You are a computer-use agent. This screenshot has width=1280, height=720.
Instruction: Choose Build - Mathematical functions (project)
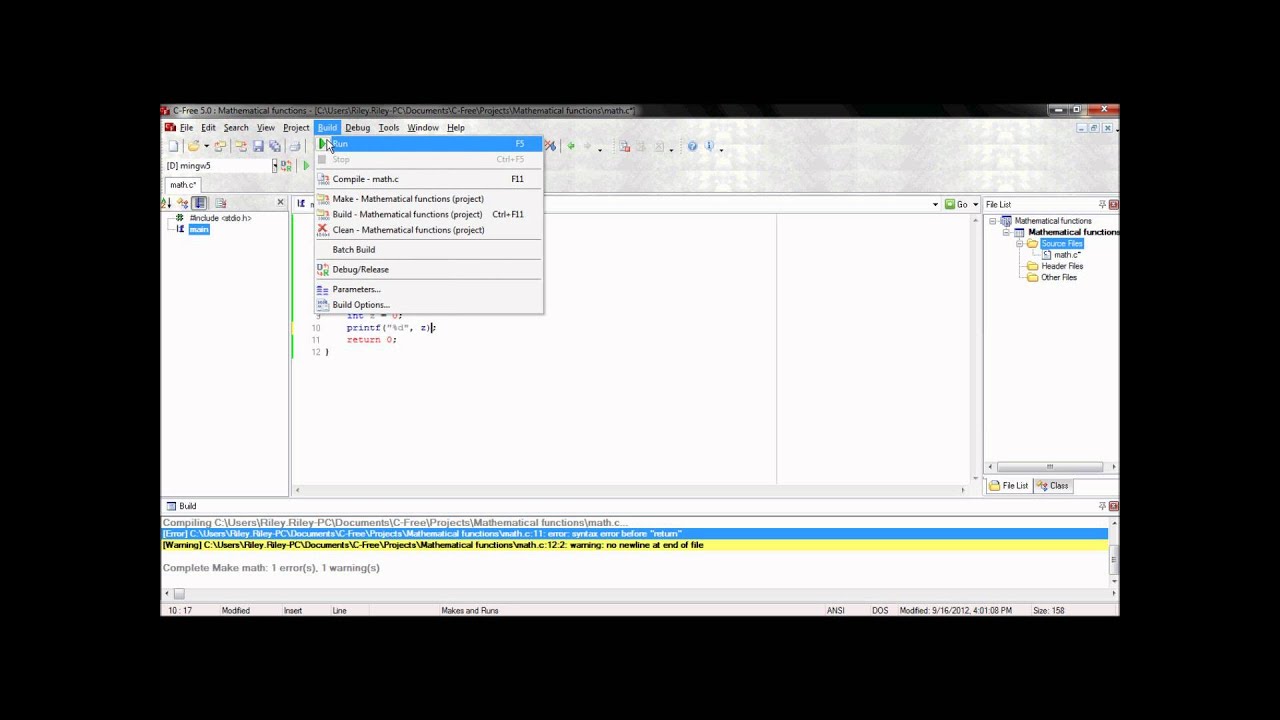[x=429, y=214]
